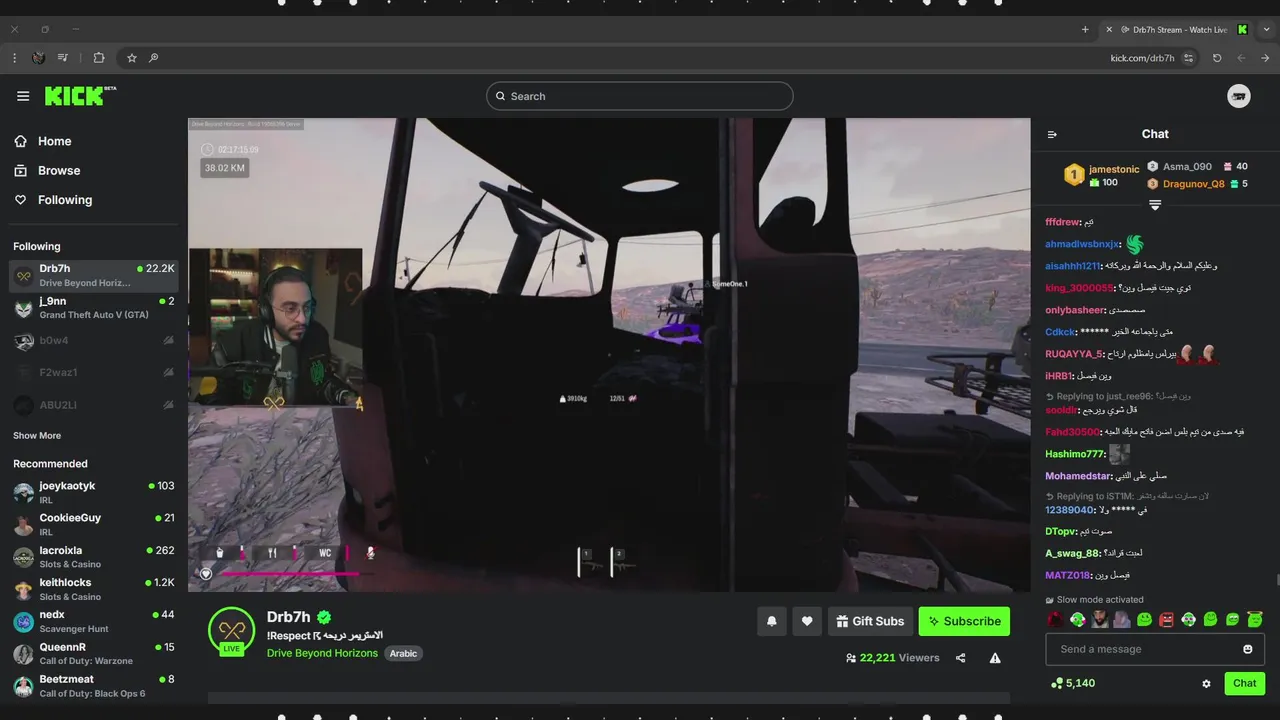Open the tab search dropdown chevron
The image size is (1280, 720).
1266,30
